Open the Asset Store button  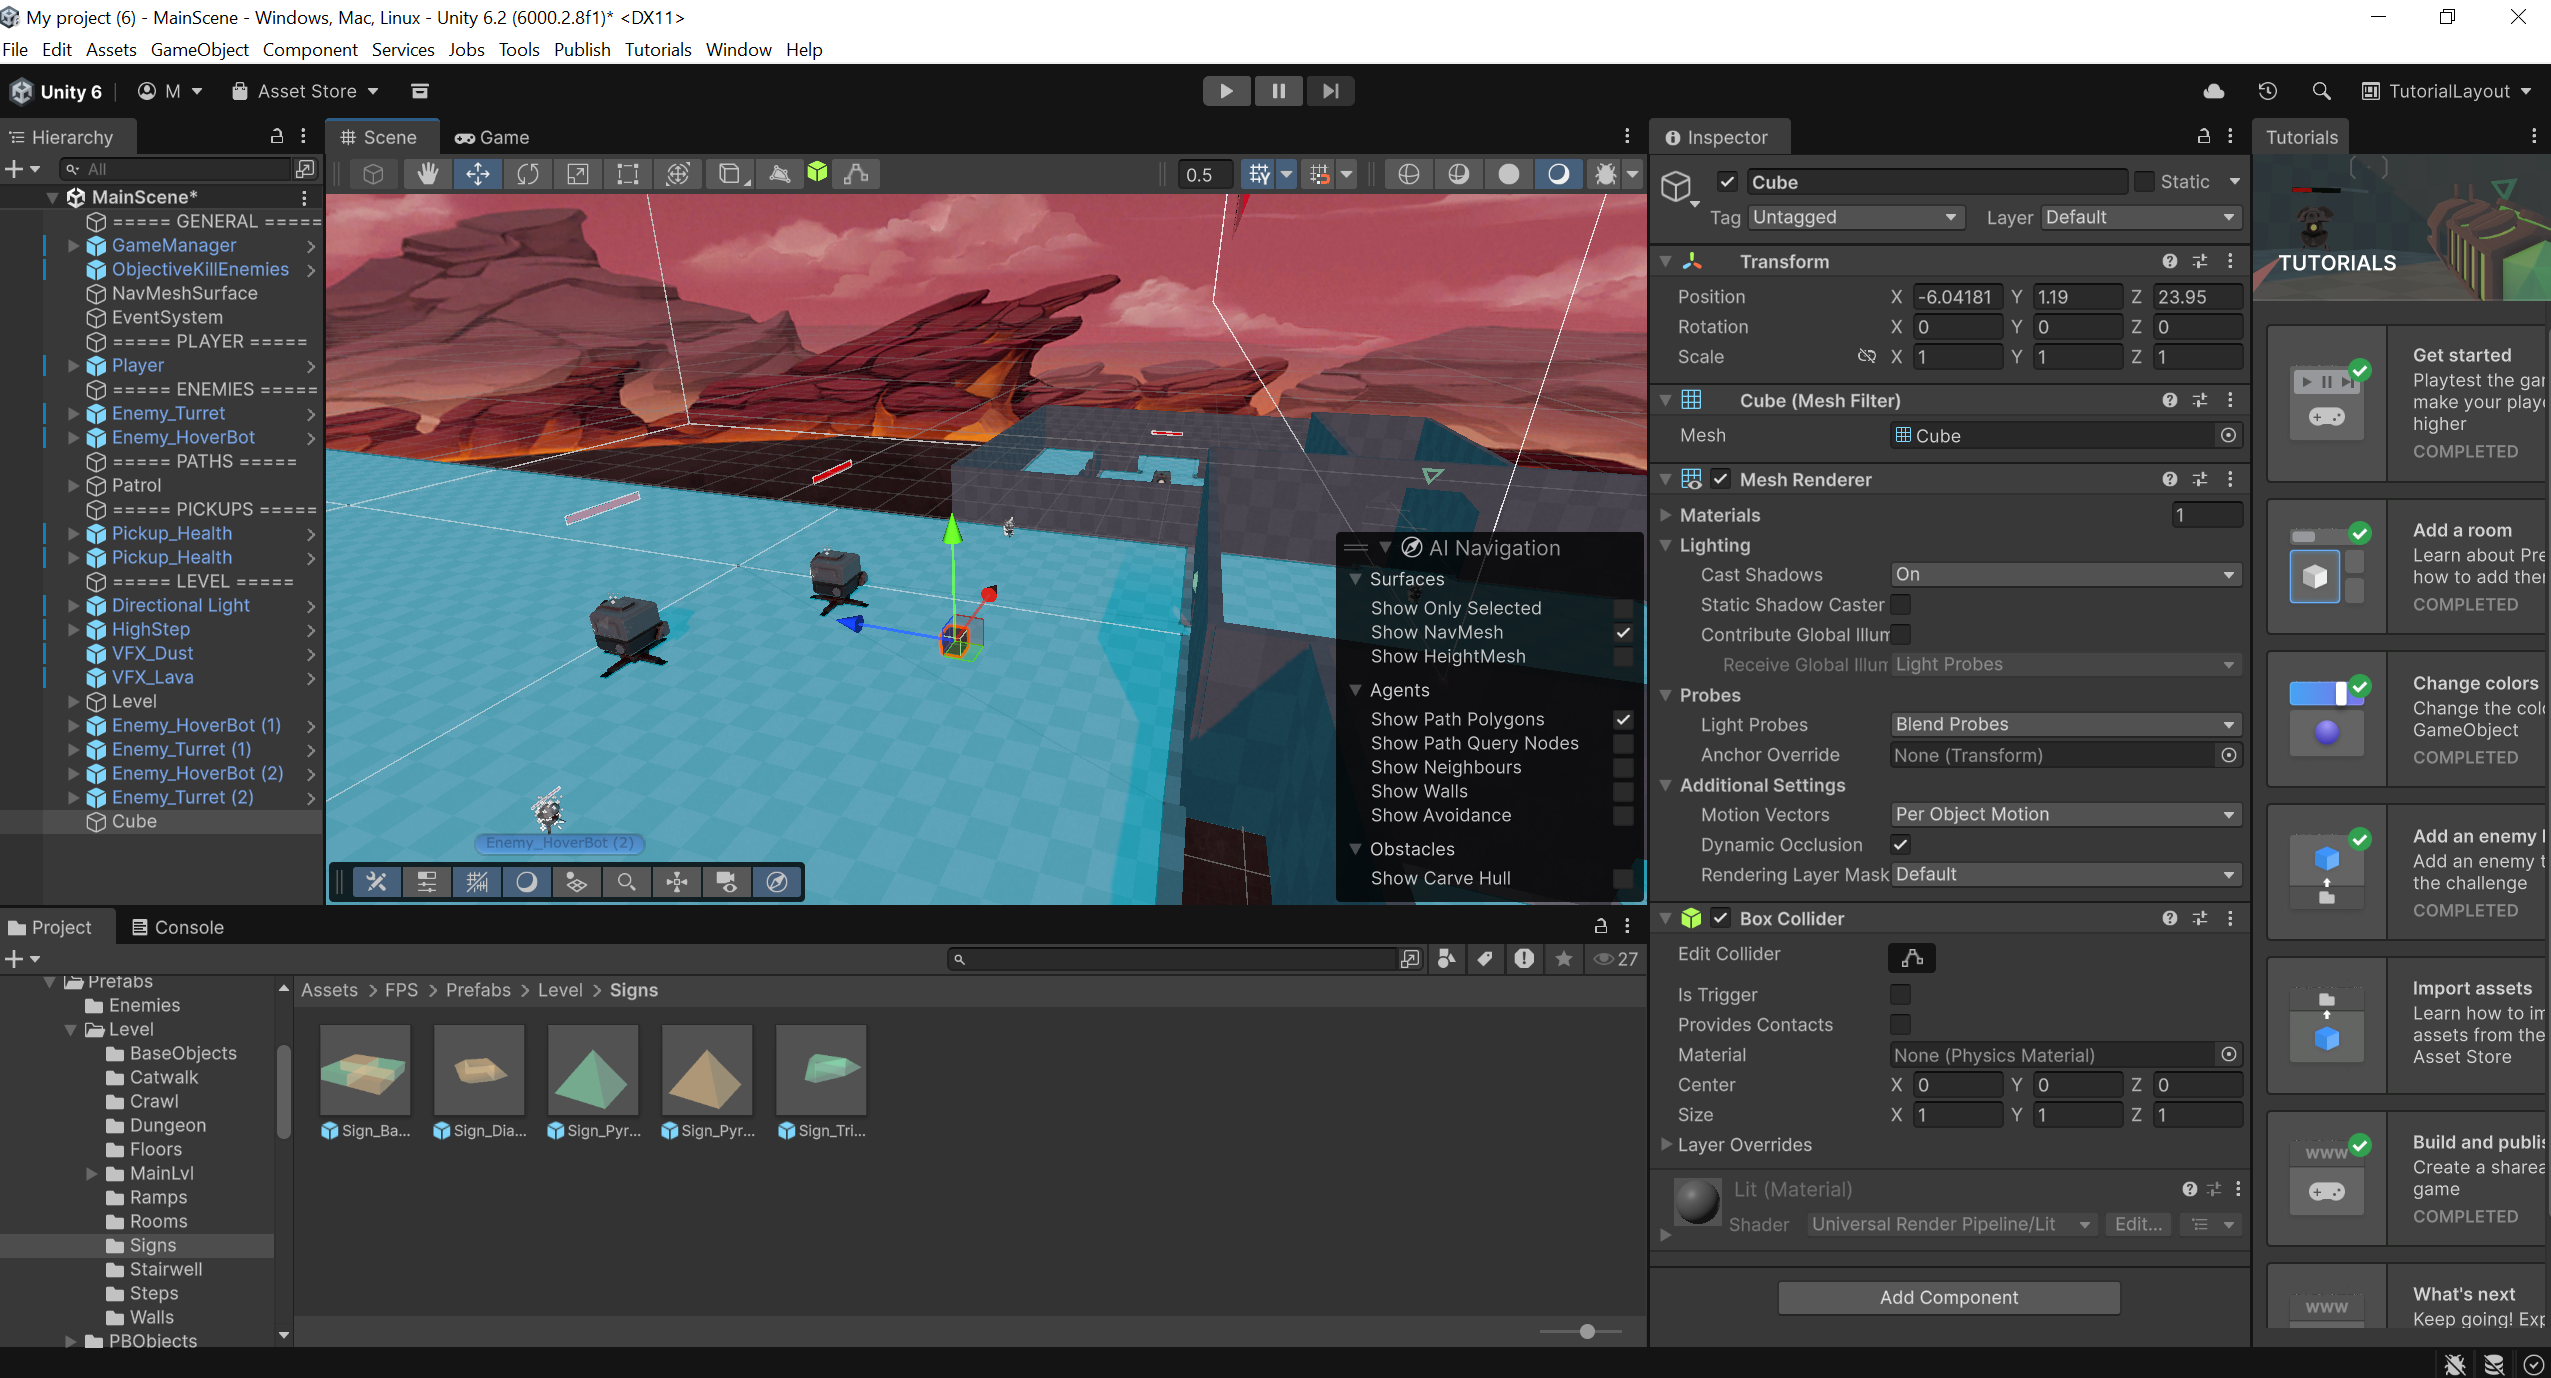click(305, 91)
